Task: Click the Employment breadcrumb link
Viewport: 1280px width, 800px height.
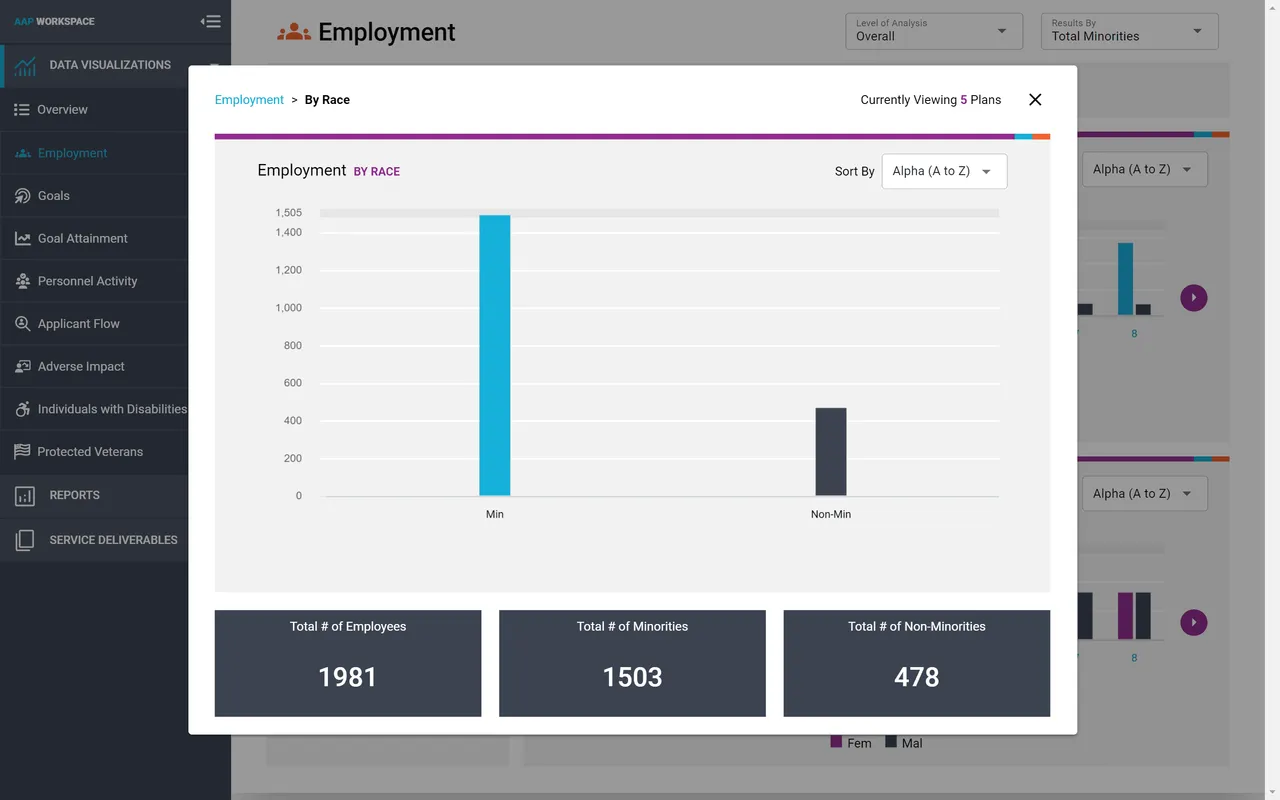Action: (x=249, y=99)
